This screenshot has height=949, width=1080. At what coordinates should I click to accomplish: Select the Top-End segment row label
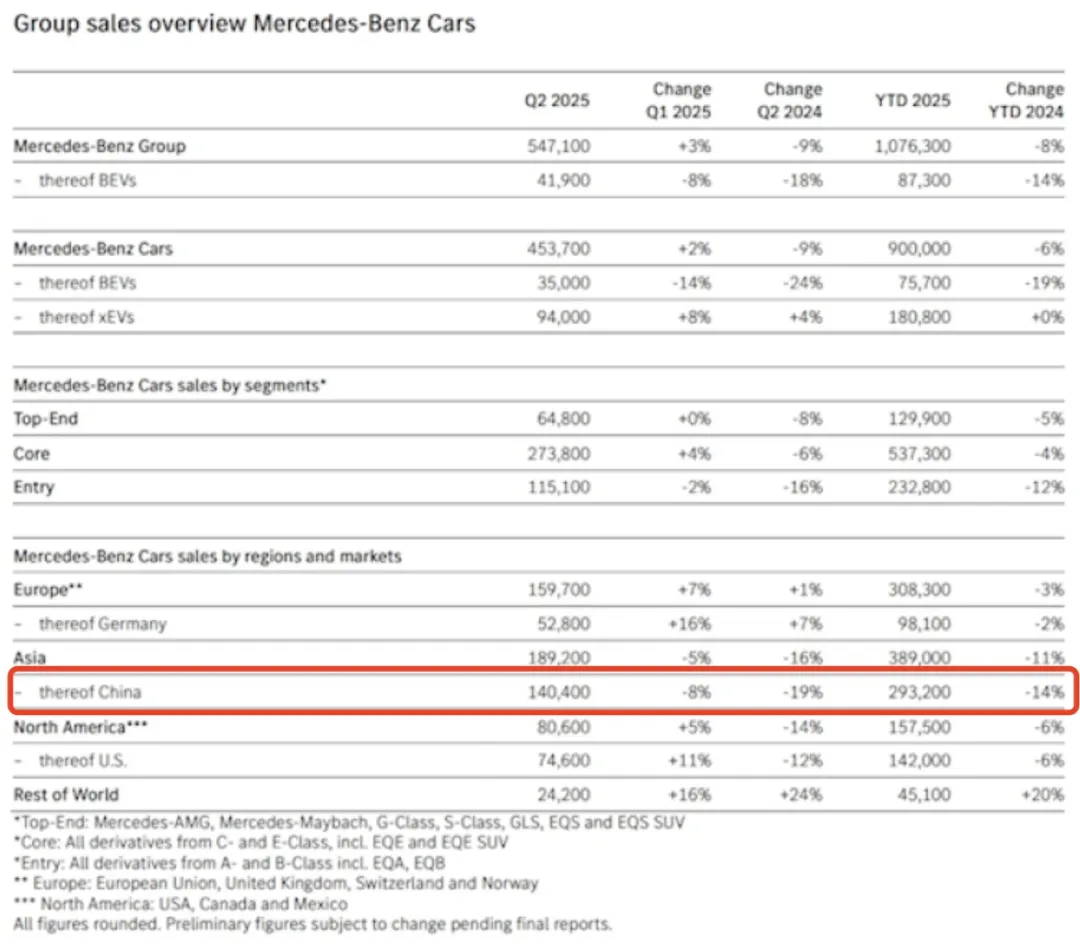coord(45,419)
